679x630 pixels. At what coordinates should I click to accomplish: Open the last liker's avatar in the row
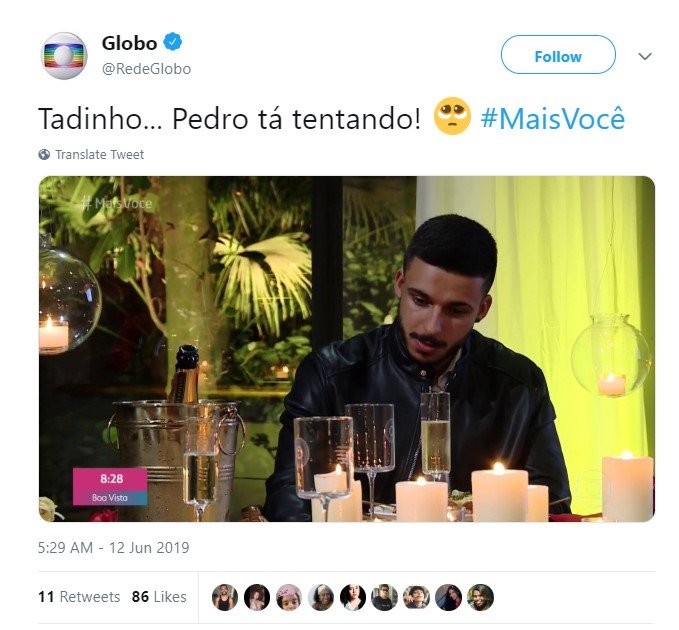(x=481, y=597)
